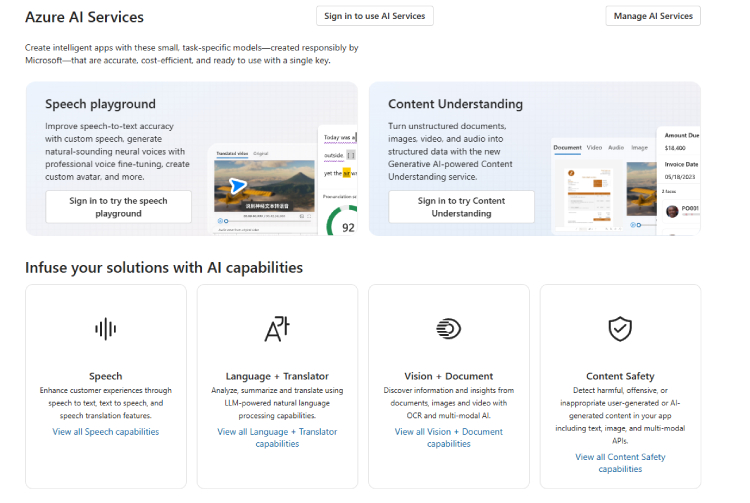The width and height of the screenshot is (750, 503).
Task: Click the Speech waveform icon
Action: [x=105, y=329]
